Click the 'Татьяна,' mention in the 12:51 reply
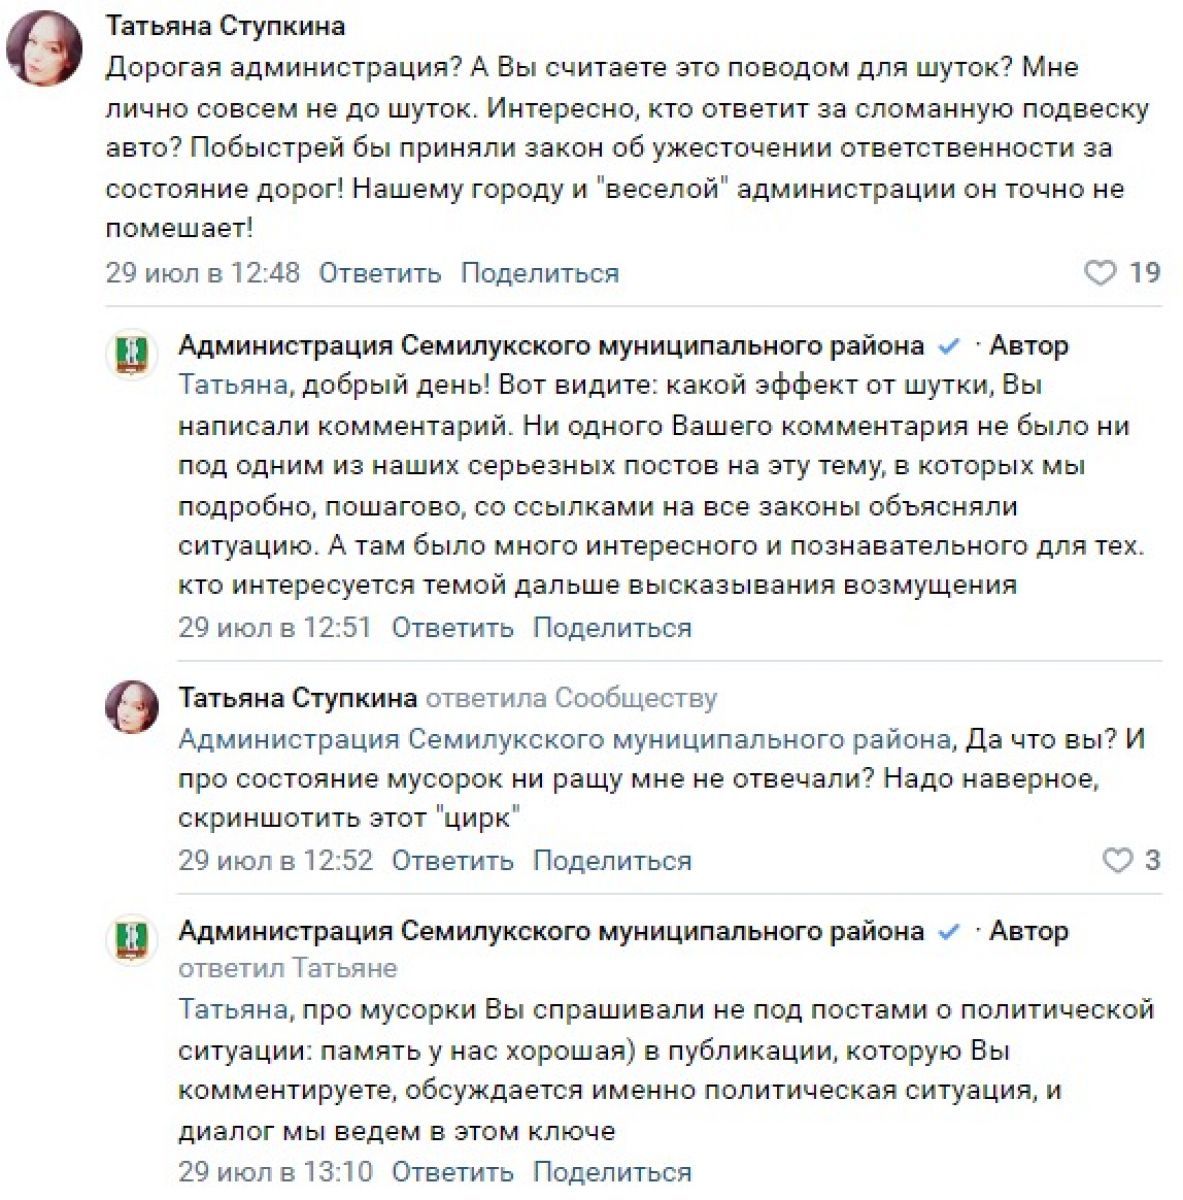1183x1200 pixels. tap(235, 385)
